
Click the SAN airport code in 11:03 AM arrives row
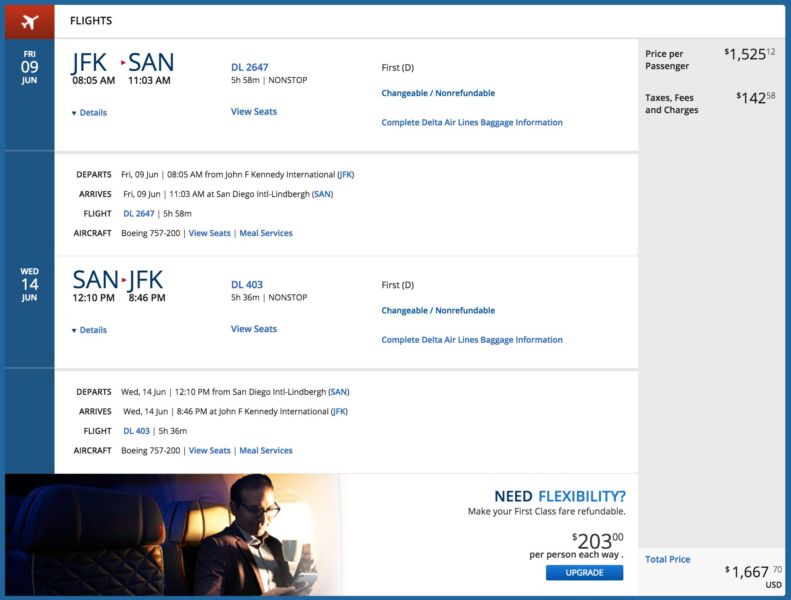point(322,194)
